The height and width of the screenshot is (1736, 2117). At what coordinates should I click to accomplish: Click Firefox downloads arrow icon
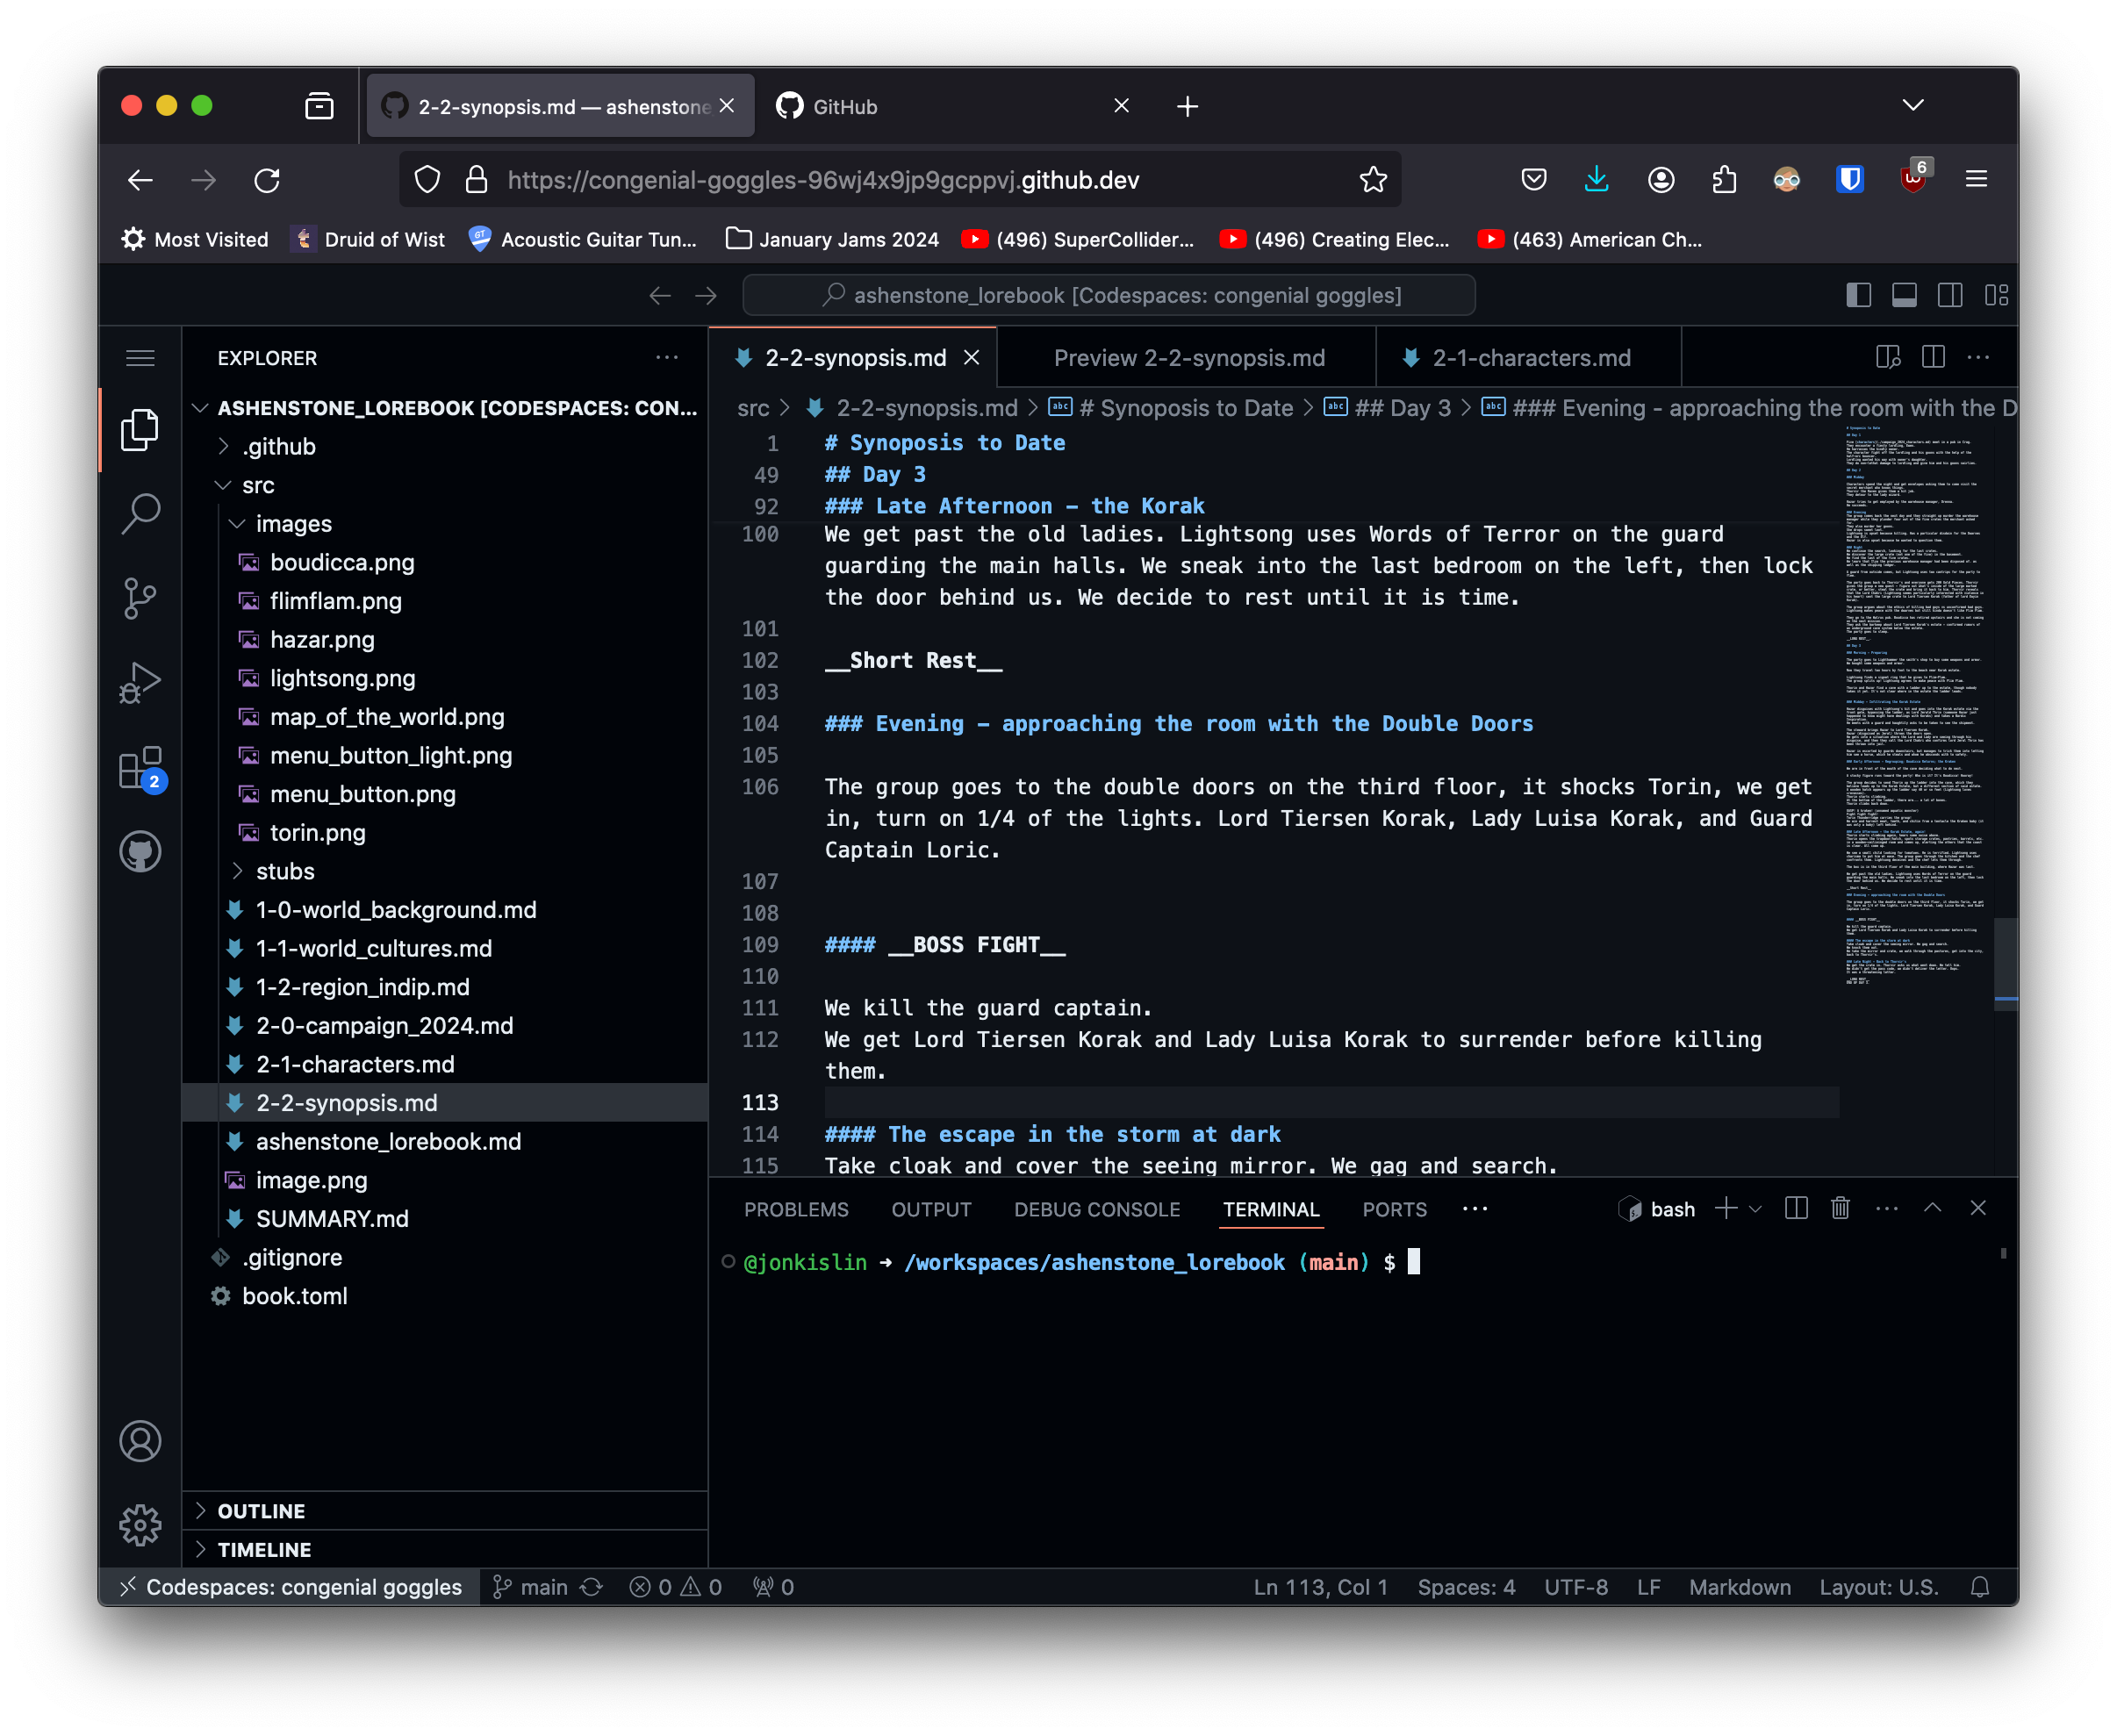point(1596,180)
